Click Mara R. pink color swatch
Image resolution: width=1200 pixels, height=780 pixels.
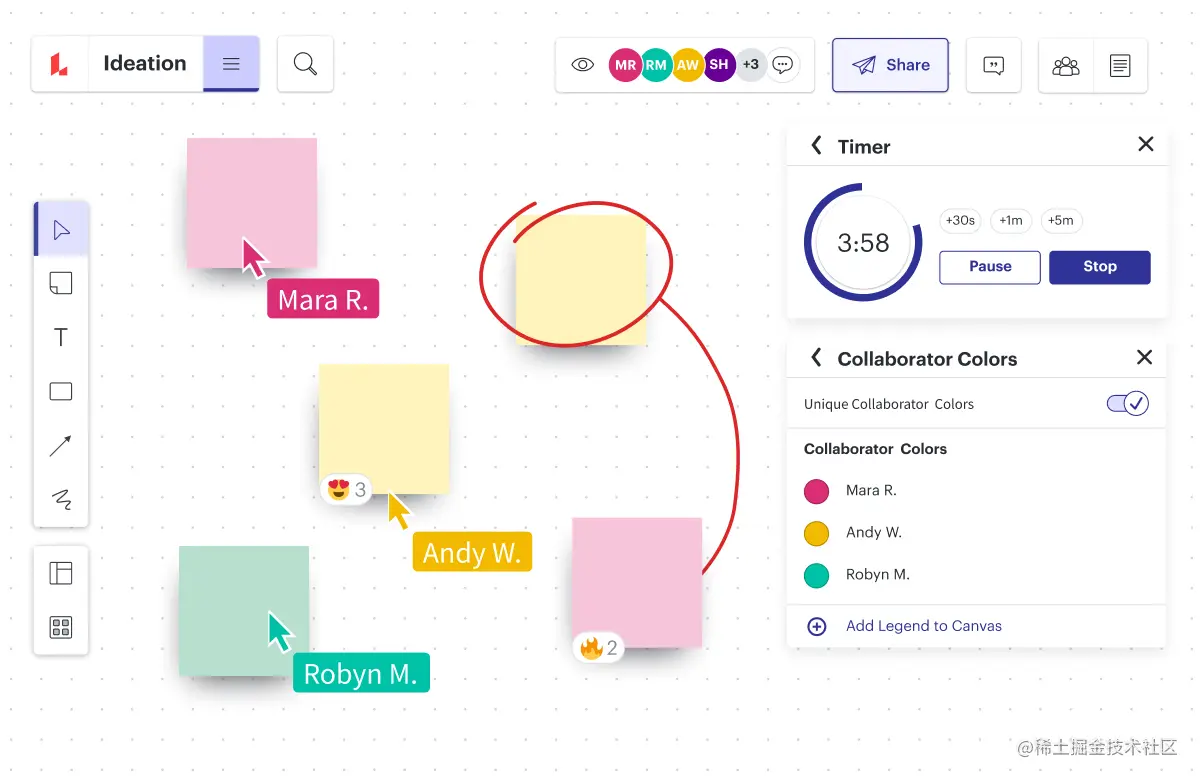(817, 491)
